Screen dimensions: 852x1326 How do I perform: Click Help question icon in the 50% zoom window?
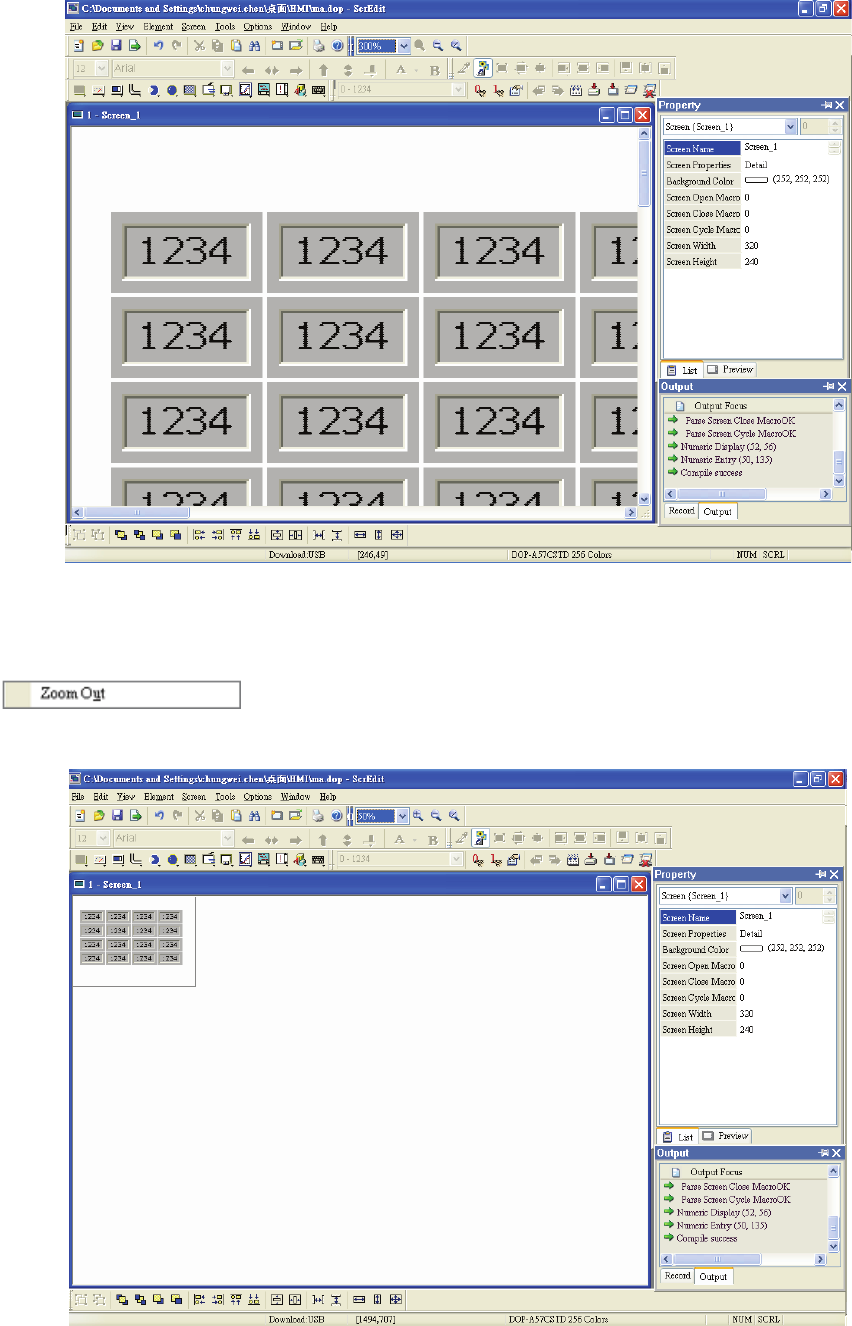[337, 815]
